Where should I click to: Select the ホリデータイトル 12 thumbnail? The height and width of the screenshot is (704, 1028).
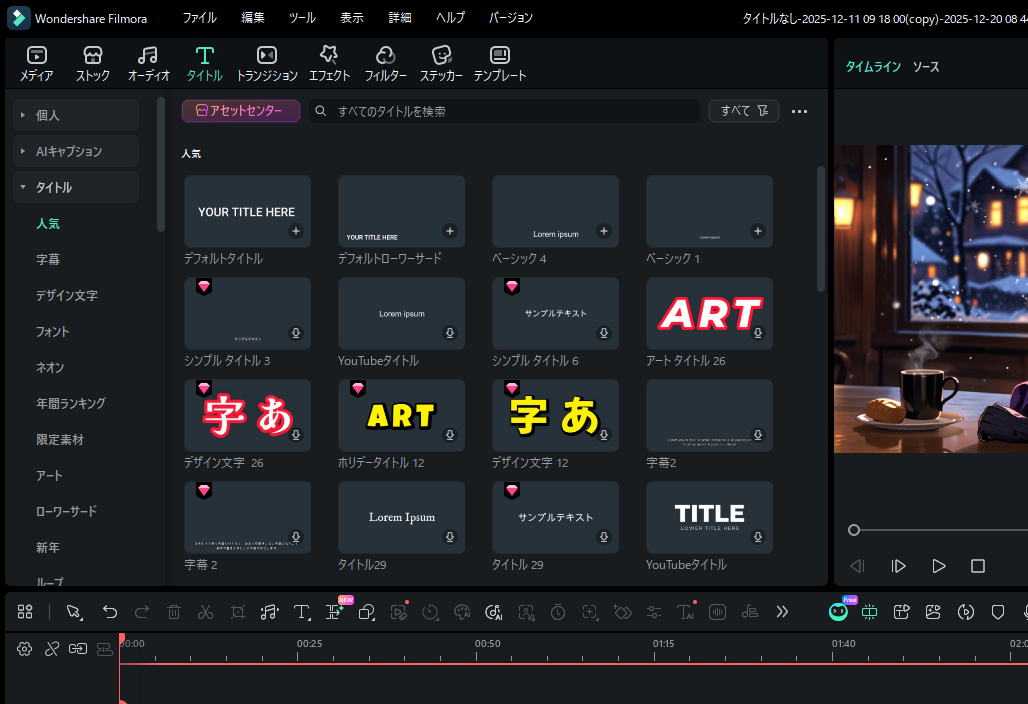click(x=401, y=416)
